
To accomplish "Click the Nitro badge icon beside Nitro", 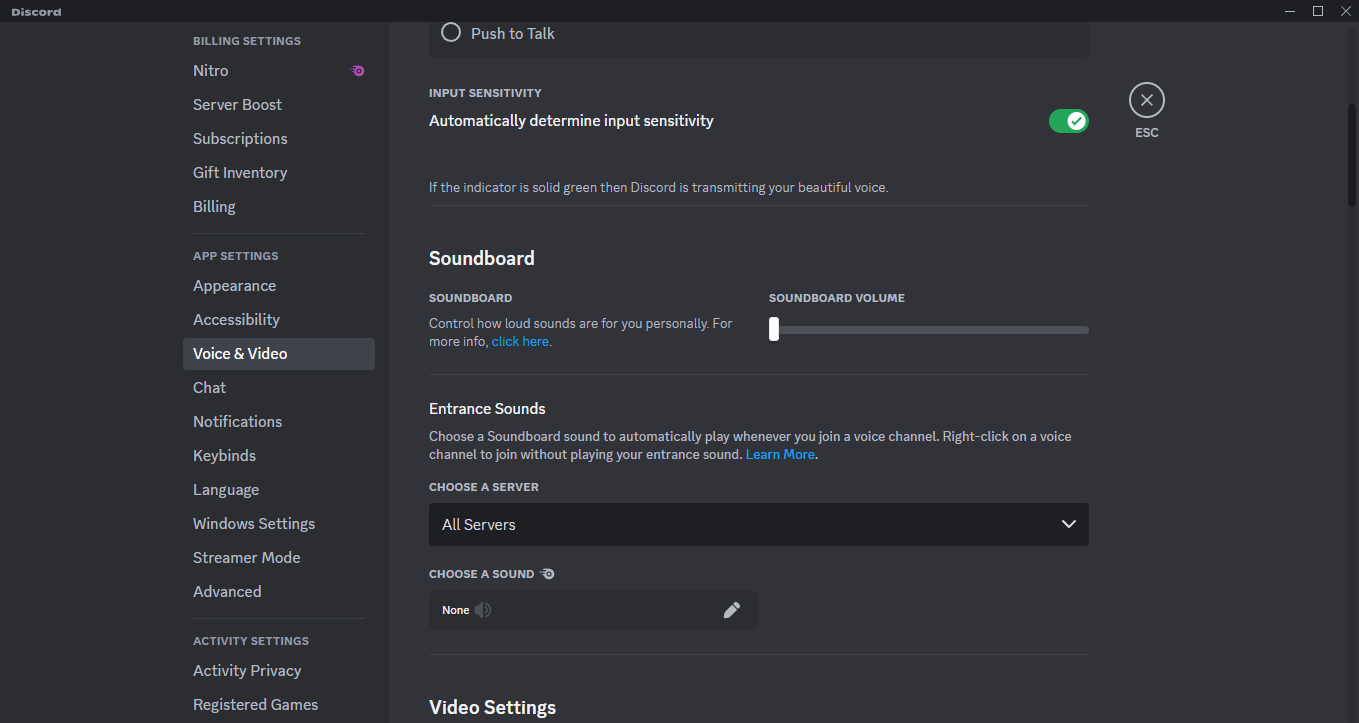I will 358,71.
